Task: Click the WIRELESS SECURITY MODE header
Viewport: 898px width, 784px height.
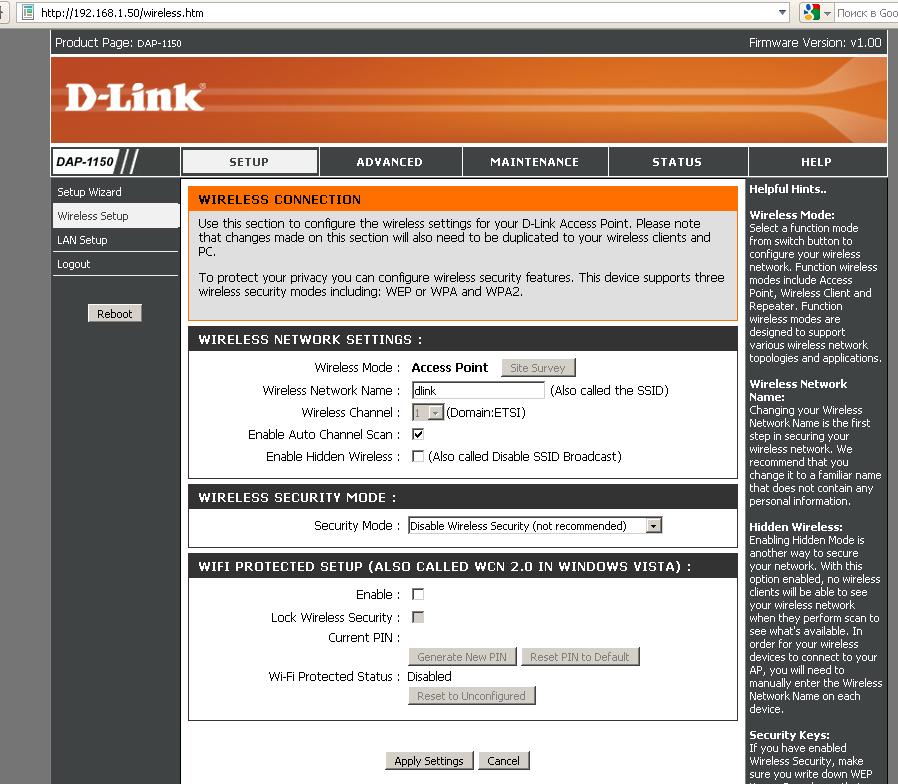Action: pos(463,497)
